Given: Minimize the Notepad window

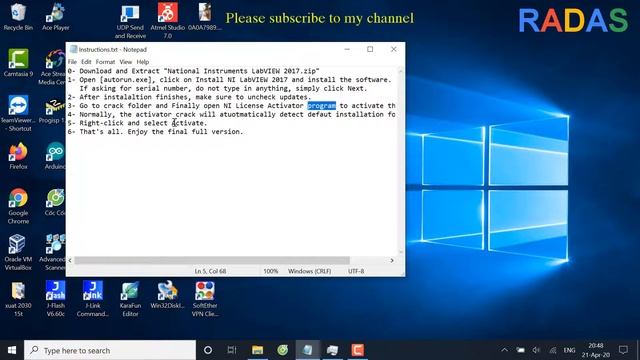Looking at the screenshot, I should (x=347, y=49).
